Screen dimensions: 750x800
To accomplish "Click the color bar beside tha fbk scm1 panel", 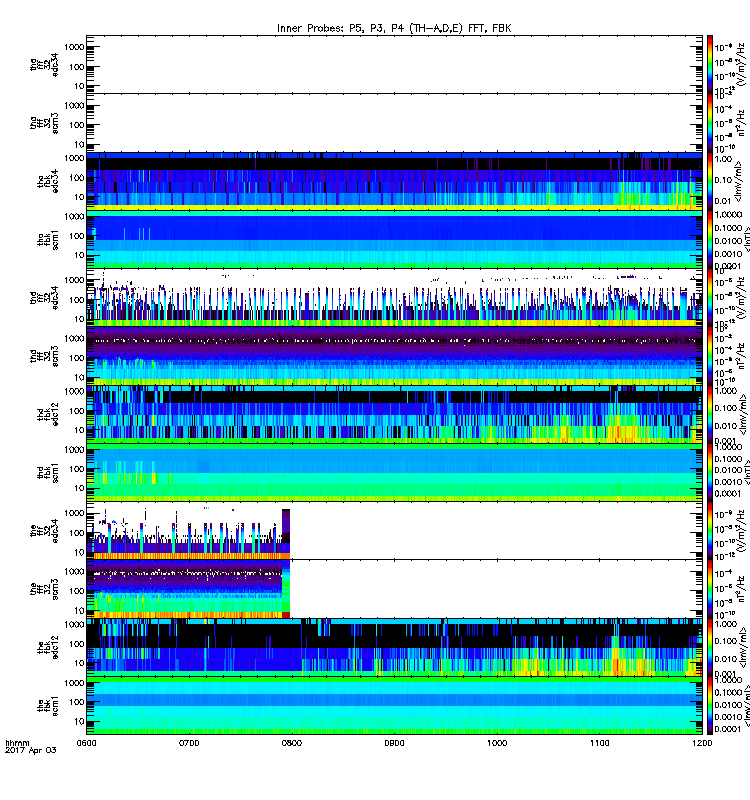I will click(710, 239).
